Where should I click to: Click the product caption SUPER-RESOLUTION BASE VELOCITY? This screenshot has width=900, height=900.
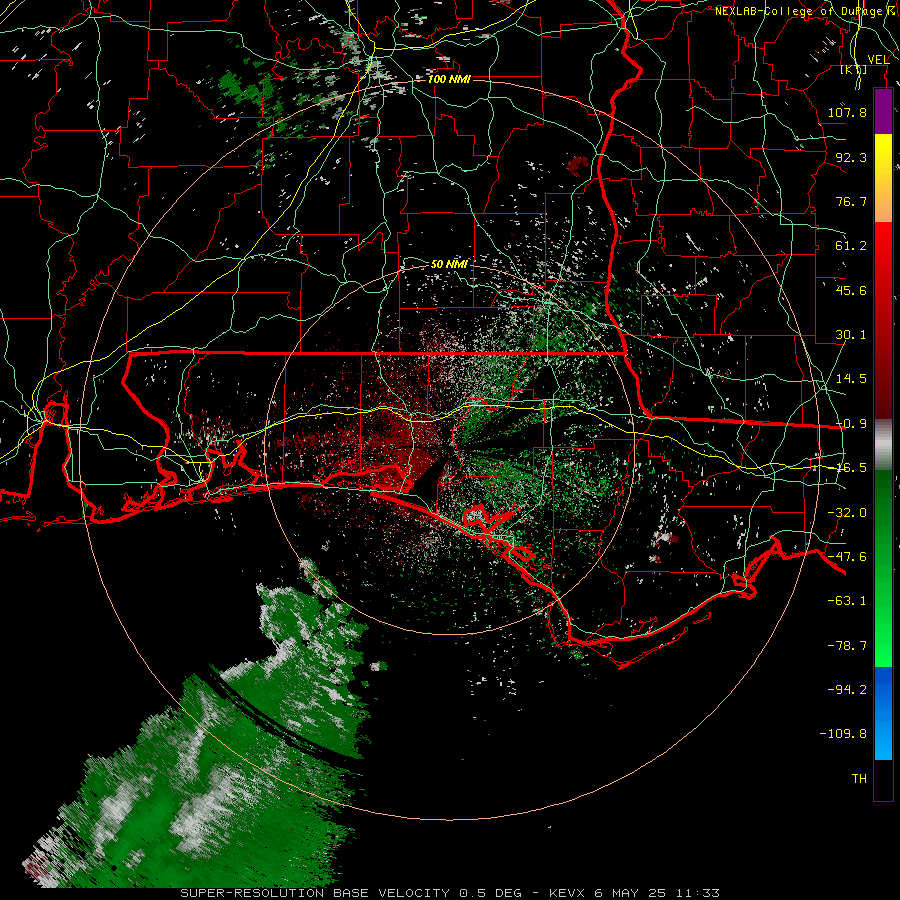pyautogui.click(x=315, y=893)
